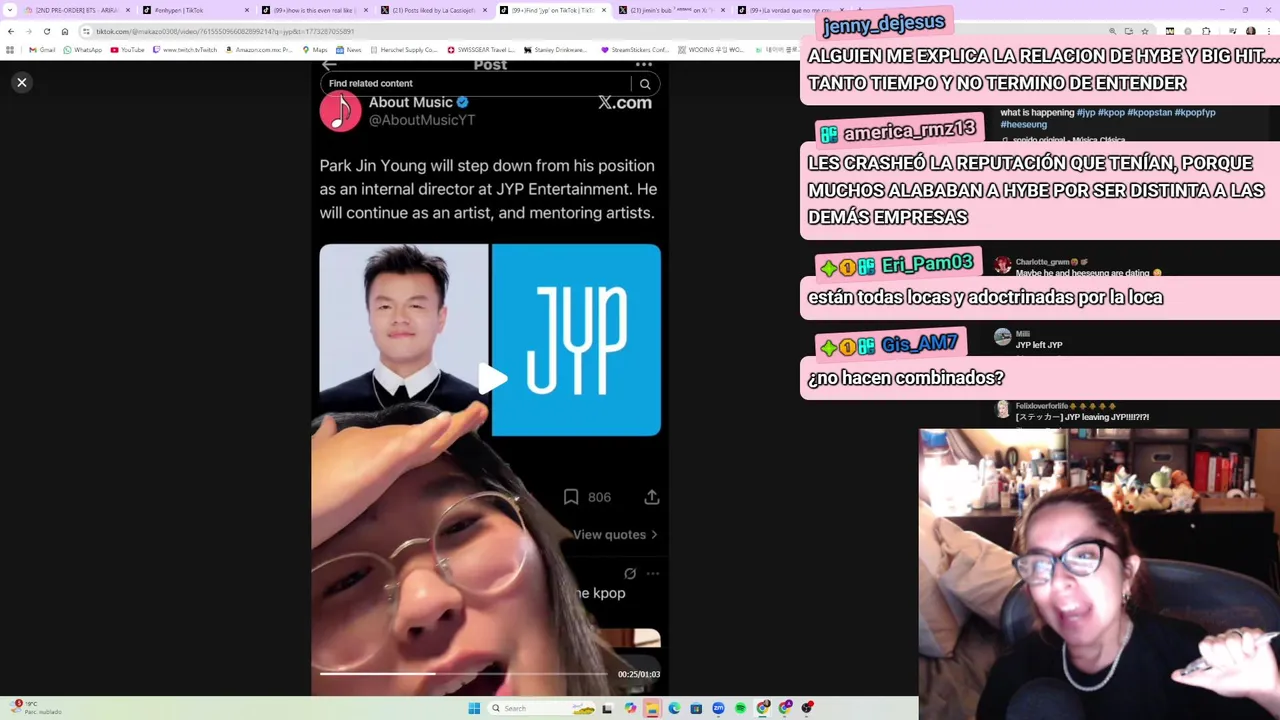Open Spotify from the taskbar
This screenshot has height=720, width=1280.
tap(740, 708)
